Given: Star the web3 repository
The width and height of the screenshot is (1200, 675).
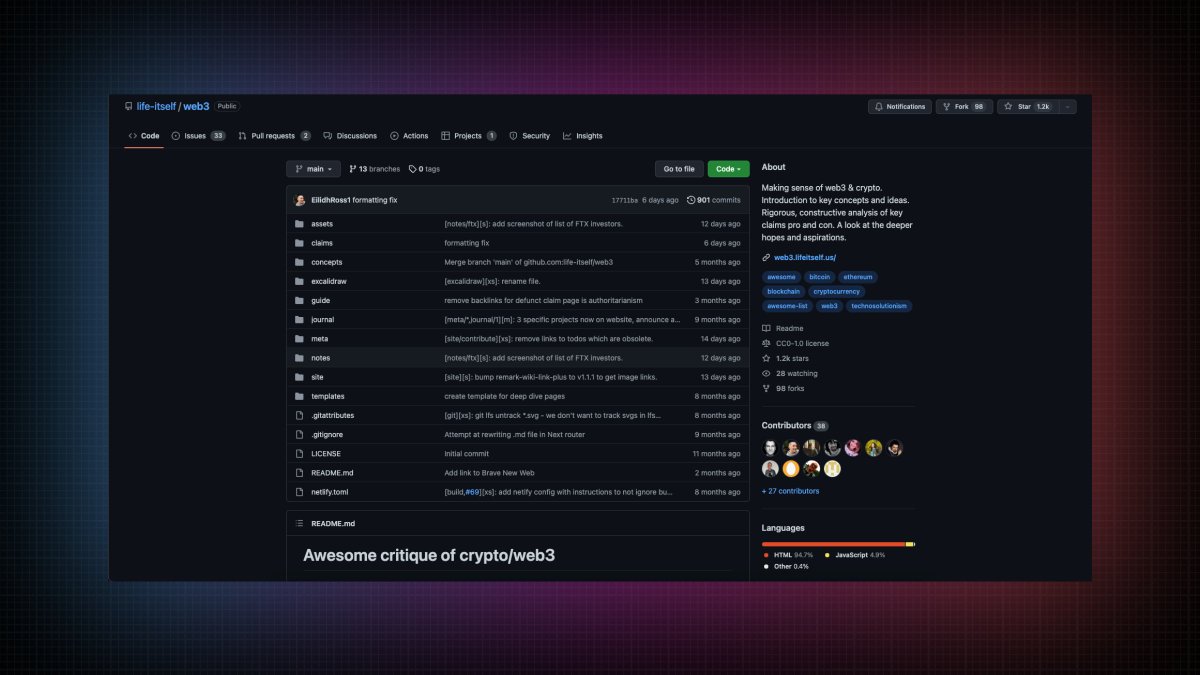Looking at the screenshot, I should pos(1027,107).
